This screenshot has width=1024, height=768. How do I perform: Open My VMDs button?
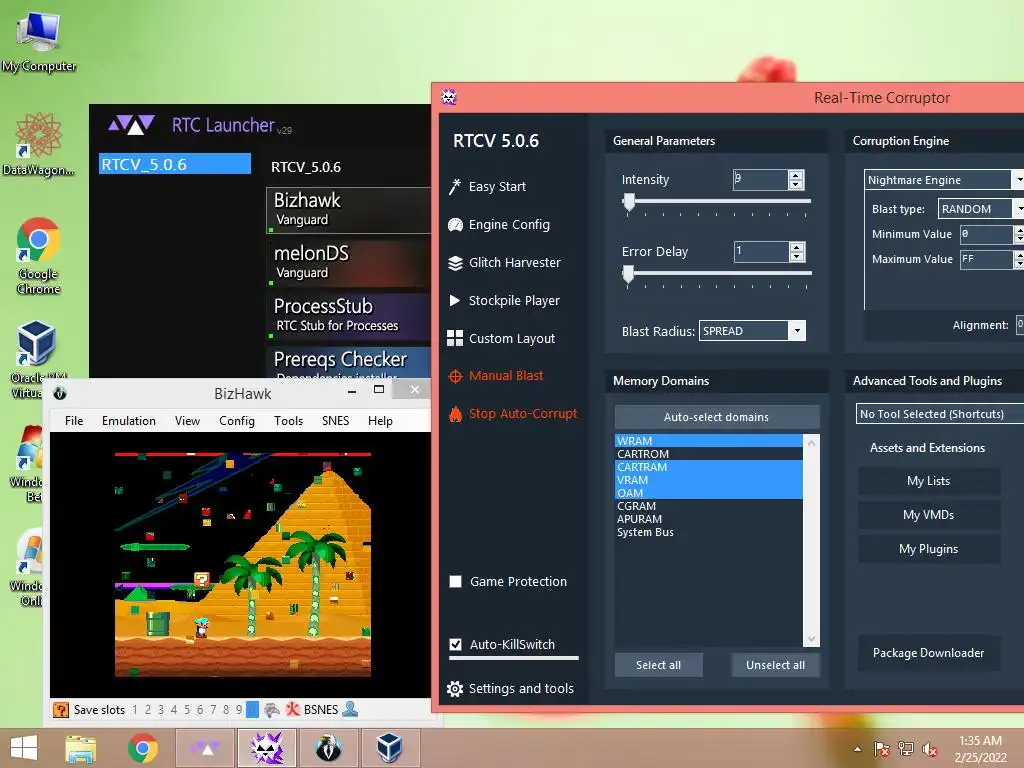pos(929,515)
